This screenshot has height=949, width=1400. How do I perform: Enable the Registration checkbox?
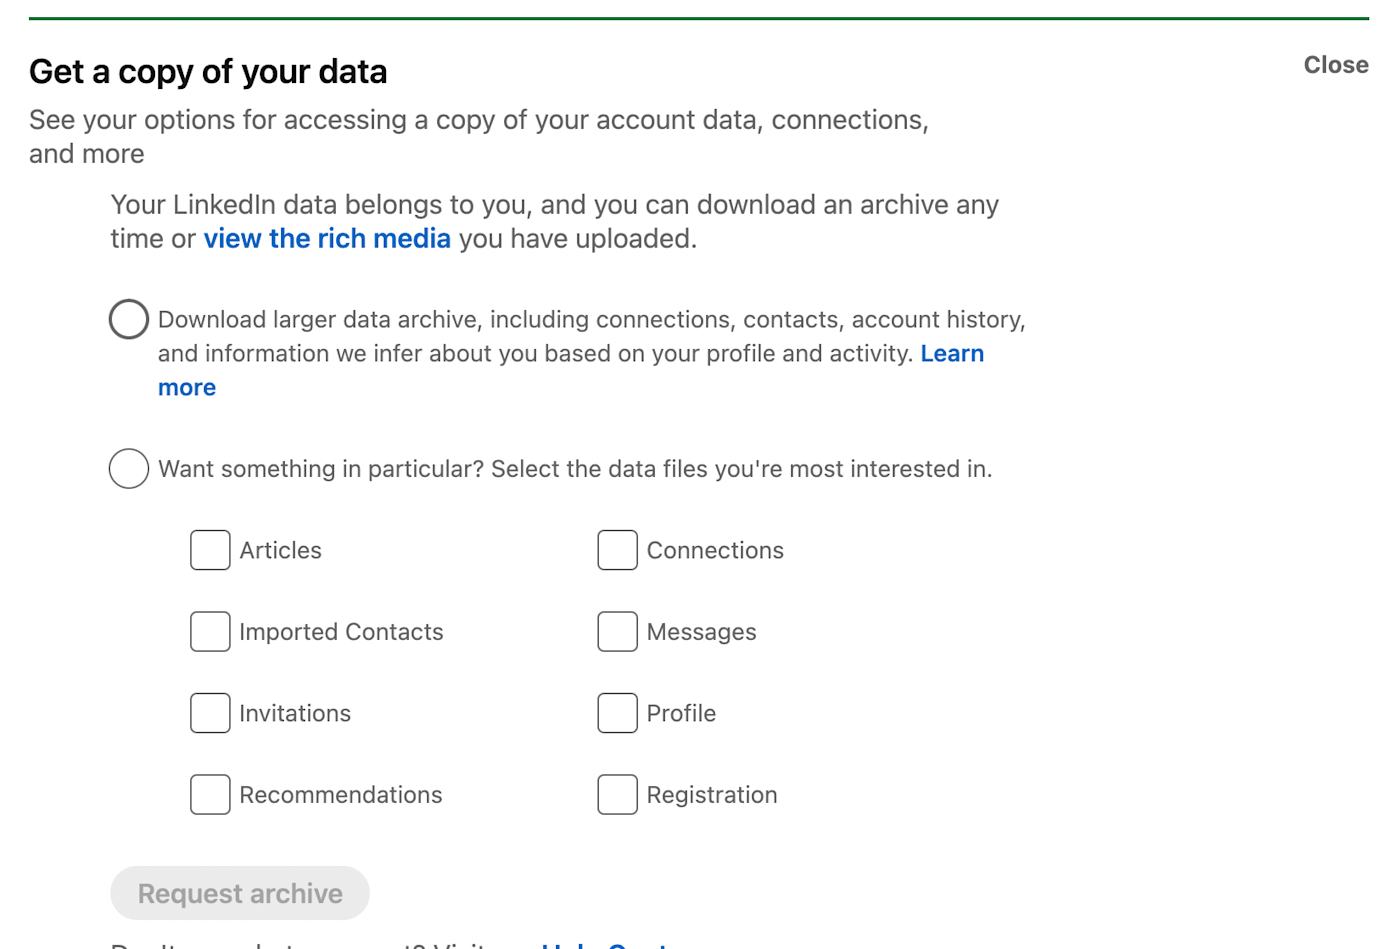(x=617, y=795)
